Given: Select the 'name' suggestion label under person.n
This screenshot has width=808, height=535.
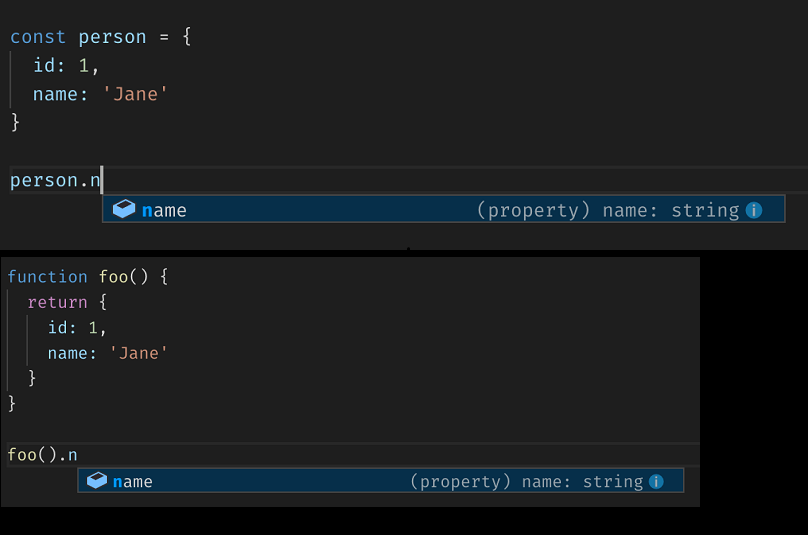Looking at the screenshot, I should [x=164, y=210].
